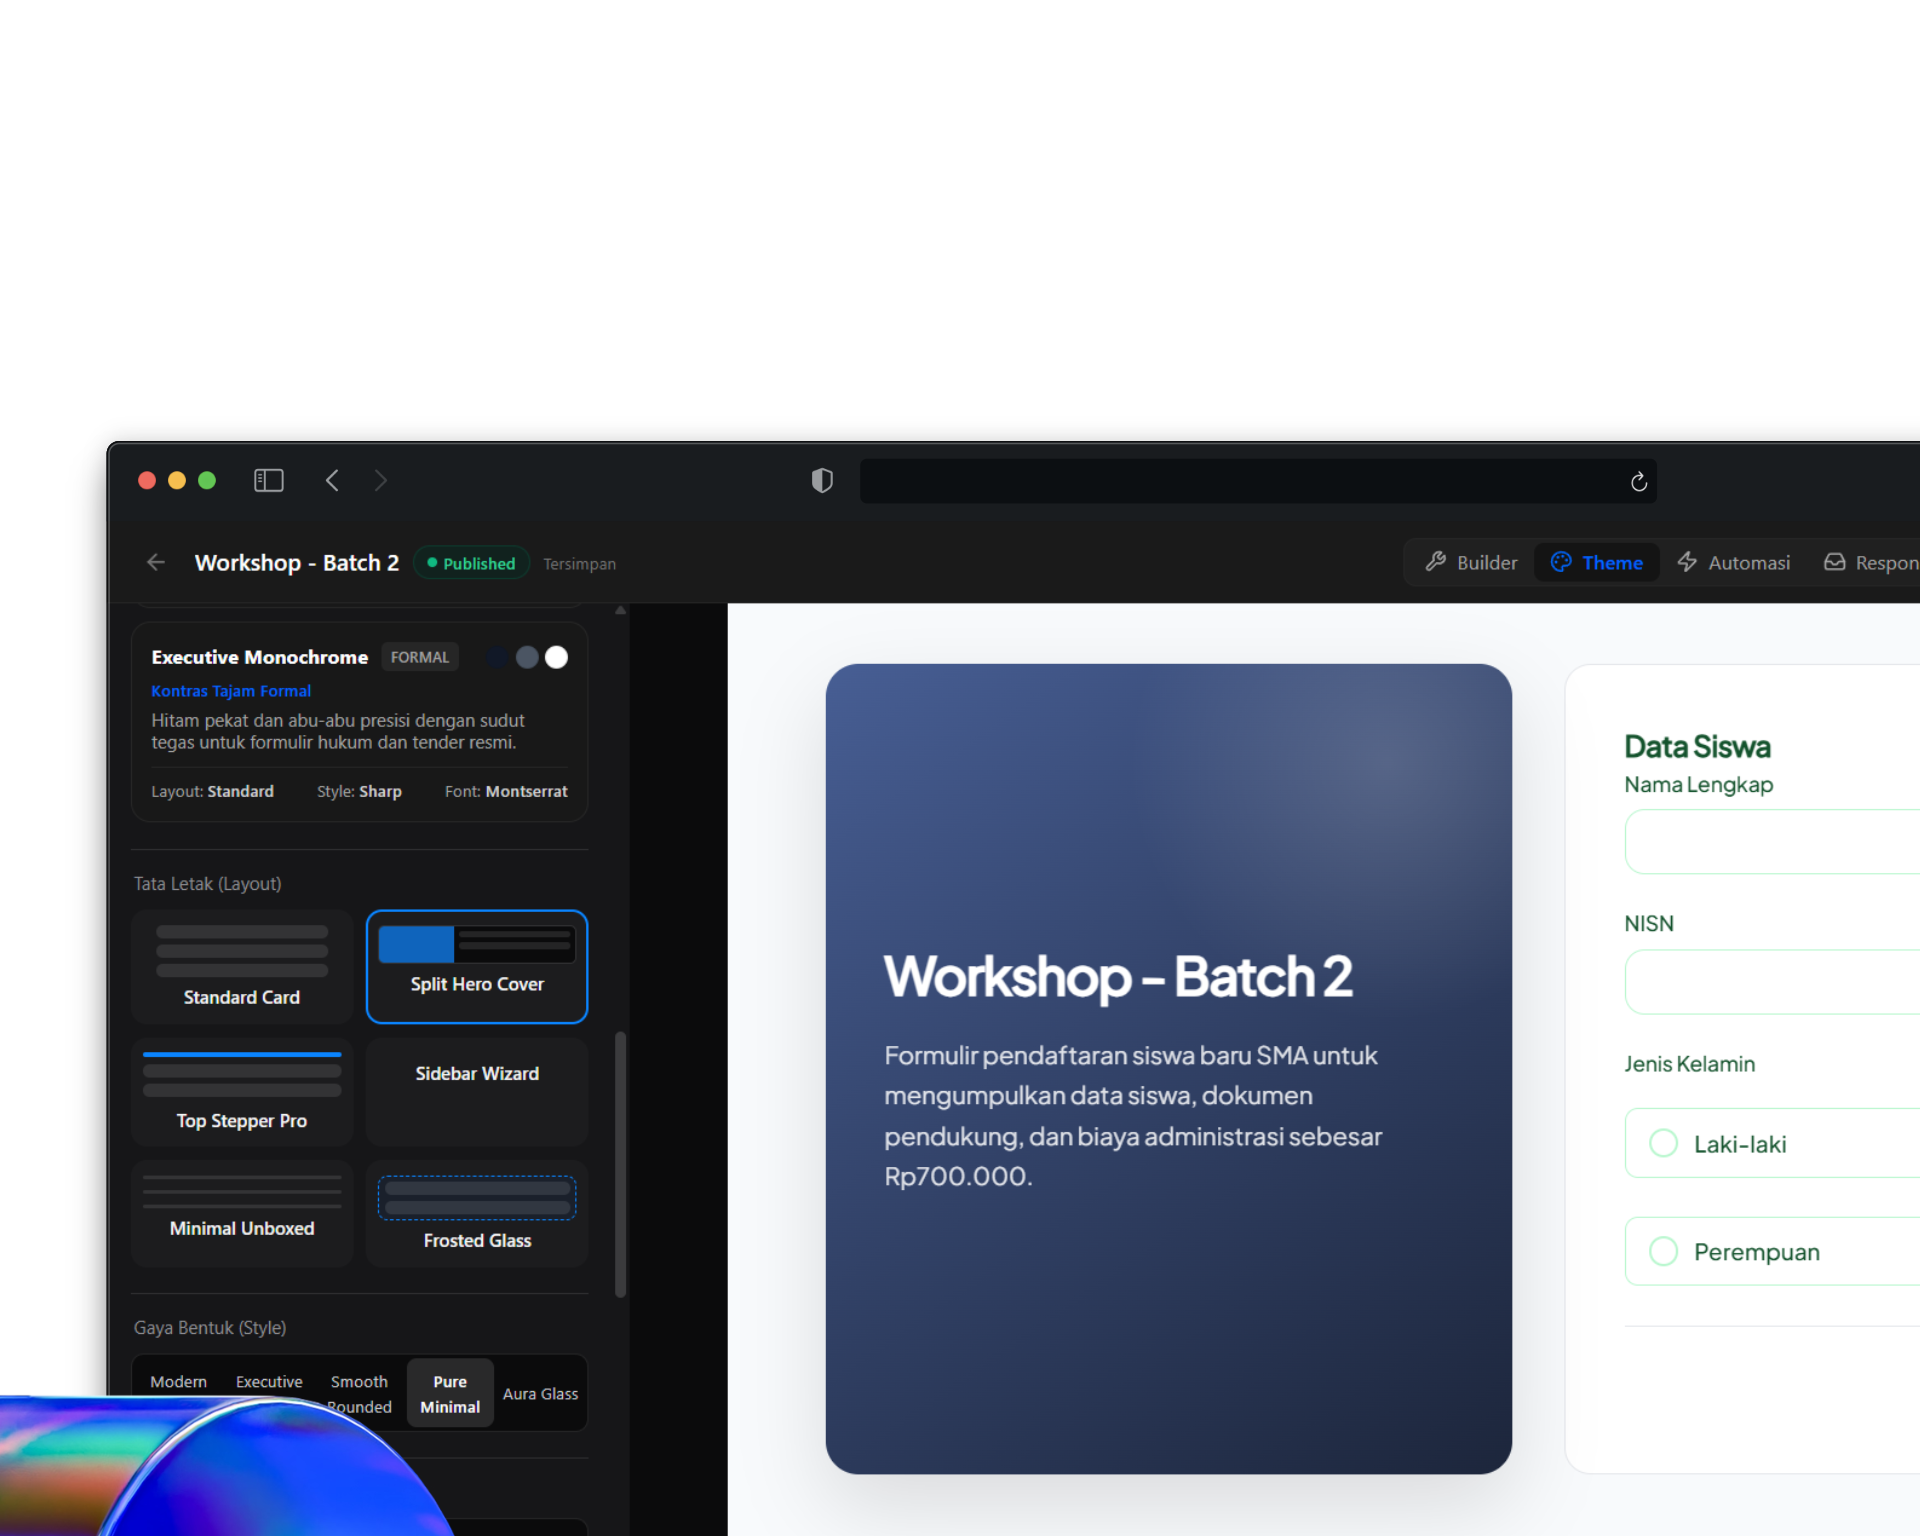
Task: Click the Nama Lengkap input field
Action: [1772, 841]
